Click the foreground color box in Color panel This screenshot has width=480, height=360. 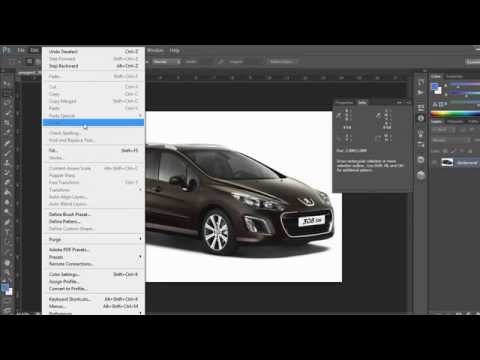(x=435, y=87)
